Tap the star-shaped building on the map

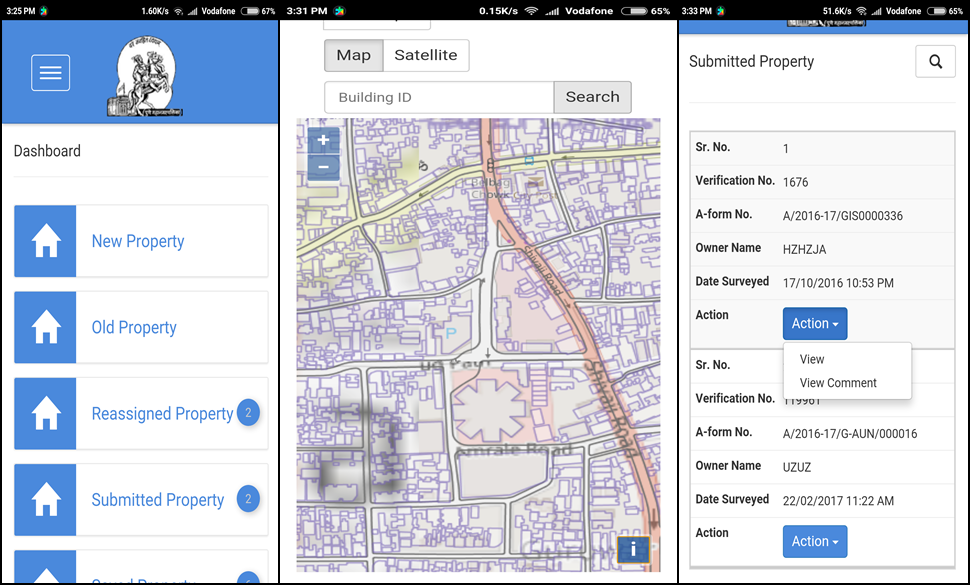pyautogui.click(x=490, y=408)
